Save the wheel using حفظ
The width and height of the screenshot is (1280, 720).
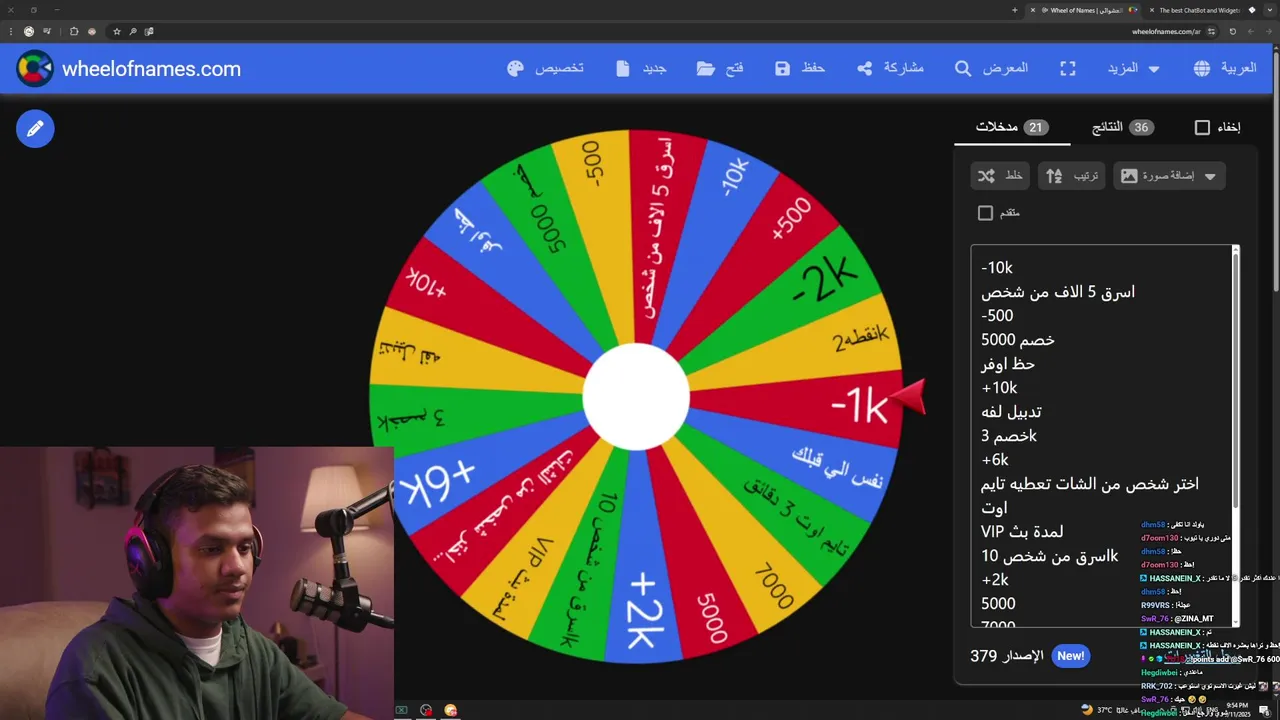point(800,68)
